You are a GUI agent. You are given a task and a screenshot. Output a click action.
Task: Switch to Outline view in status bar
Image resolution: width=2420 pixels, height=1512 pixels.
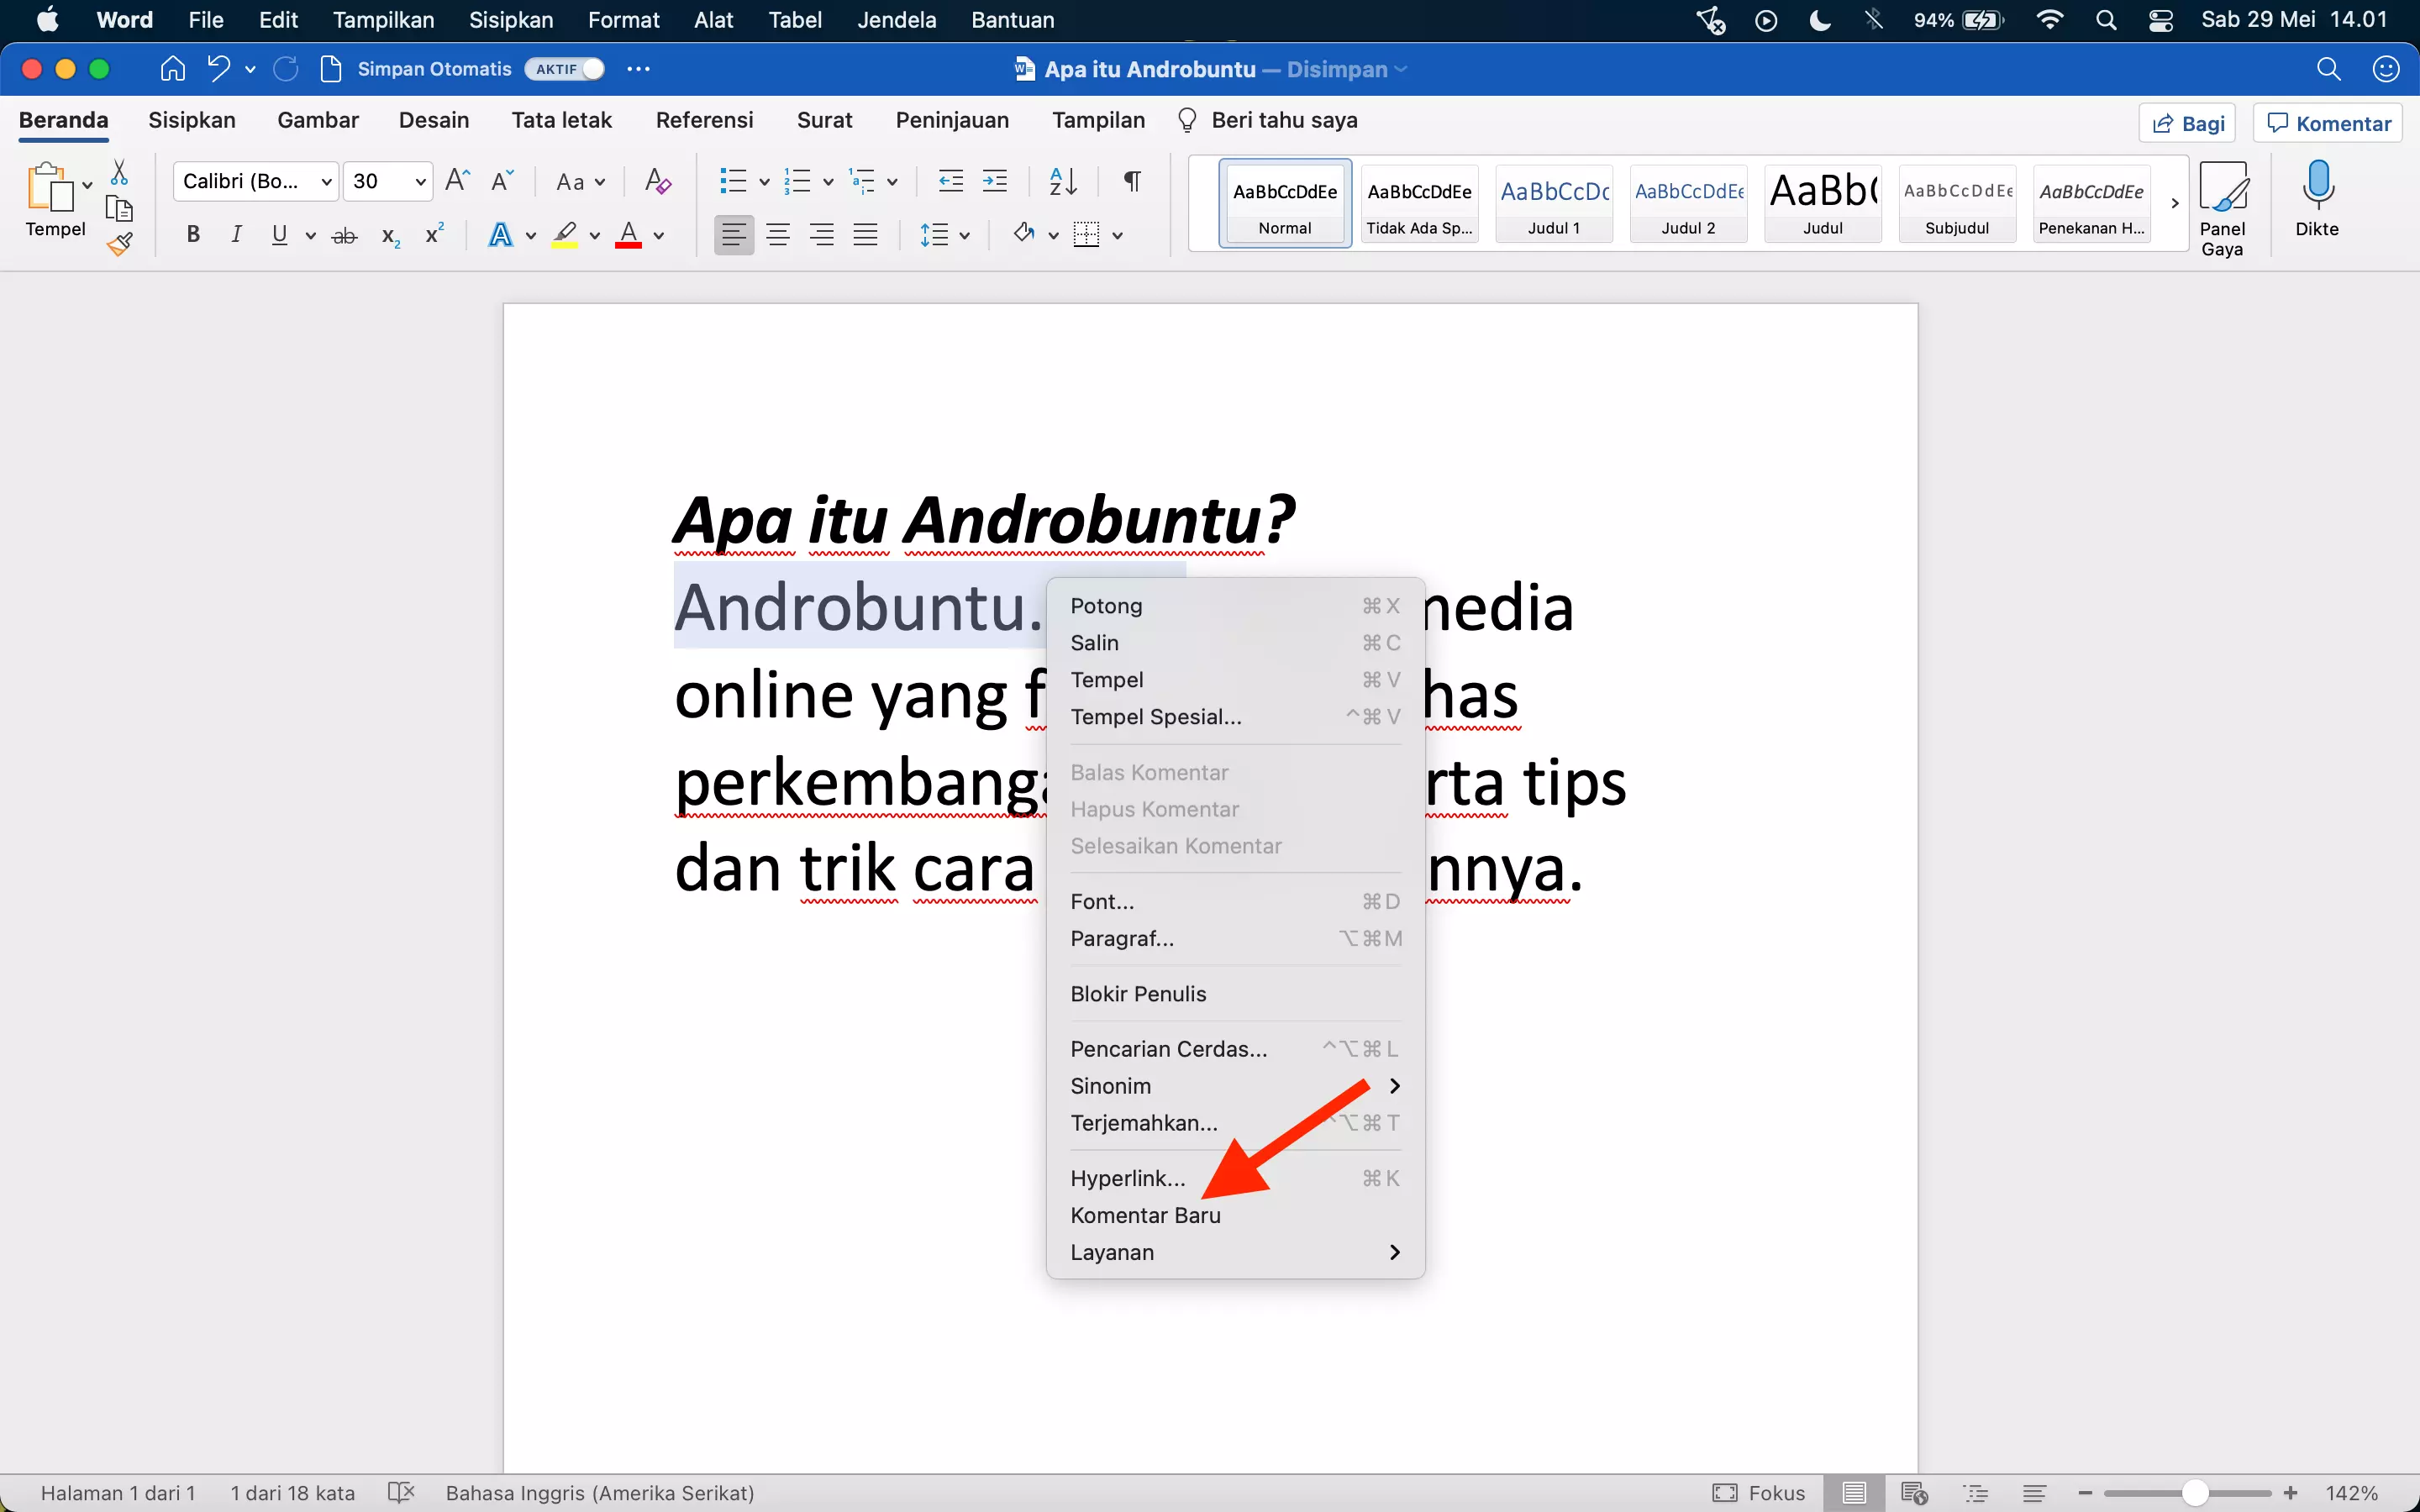click(1976, 1493)
